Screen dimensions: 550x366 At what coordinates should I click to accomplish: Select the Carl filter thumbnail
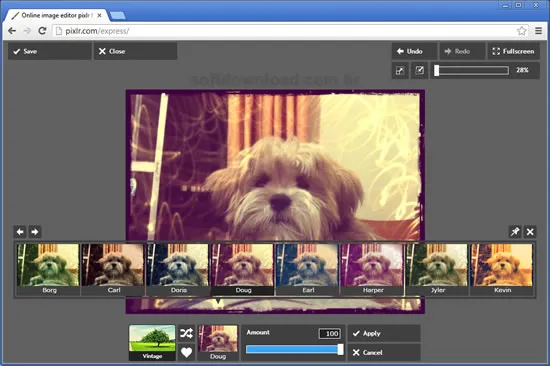pyautogui.click(x=113, y=269)
